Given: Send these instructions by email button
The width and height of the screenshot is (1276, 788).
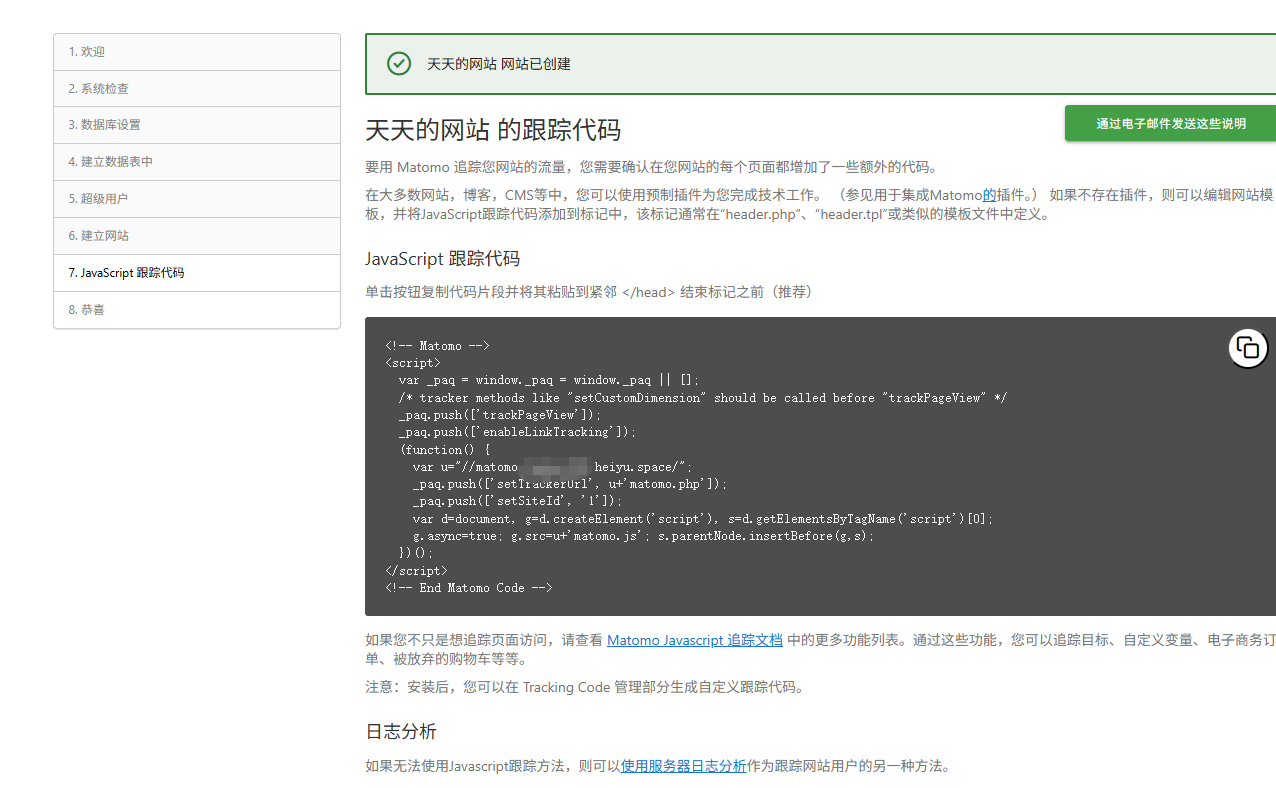Looking at the screenshot, I should (1170, 123).
